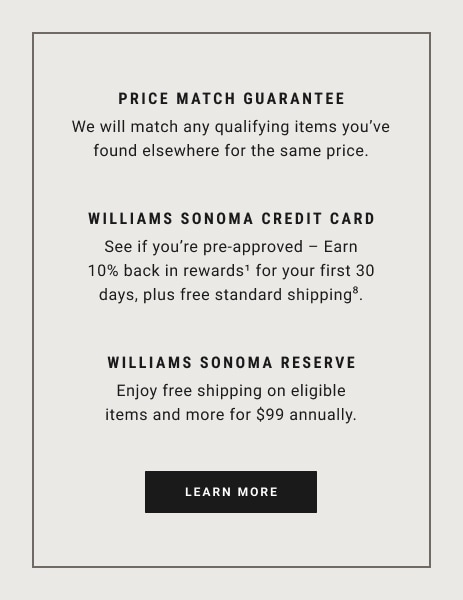
Task: Click the LEARN MORE button
Action: (231, 492)
